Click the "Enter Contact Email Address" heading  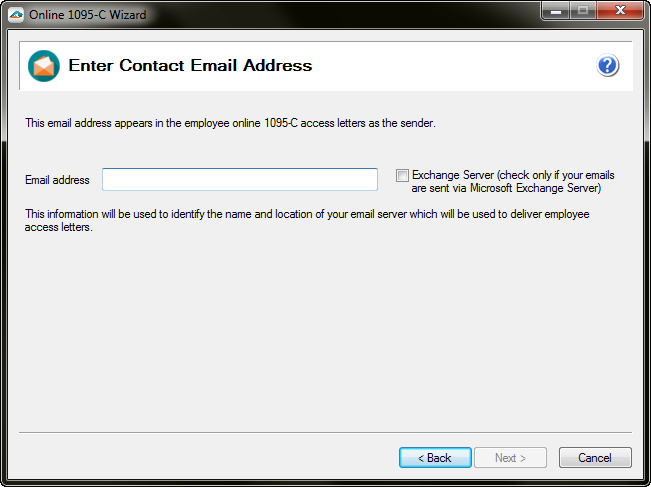click(x=190, y=66)
